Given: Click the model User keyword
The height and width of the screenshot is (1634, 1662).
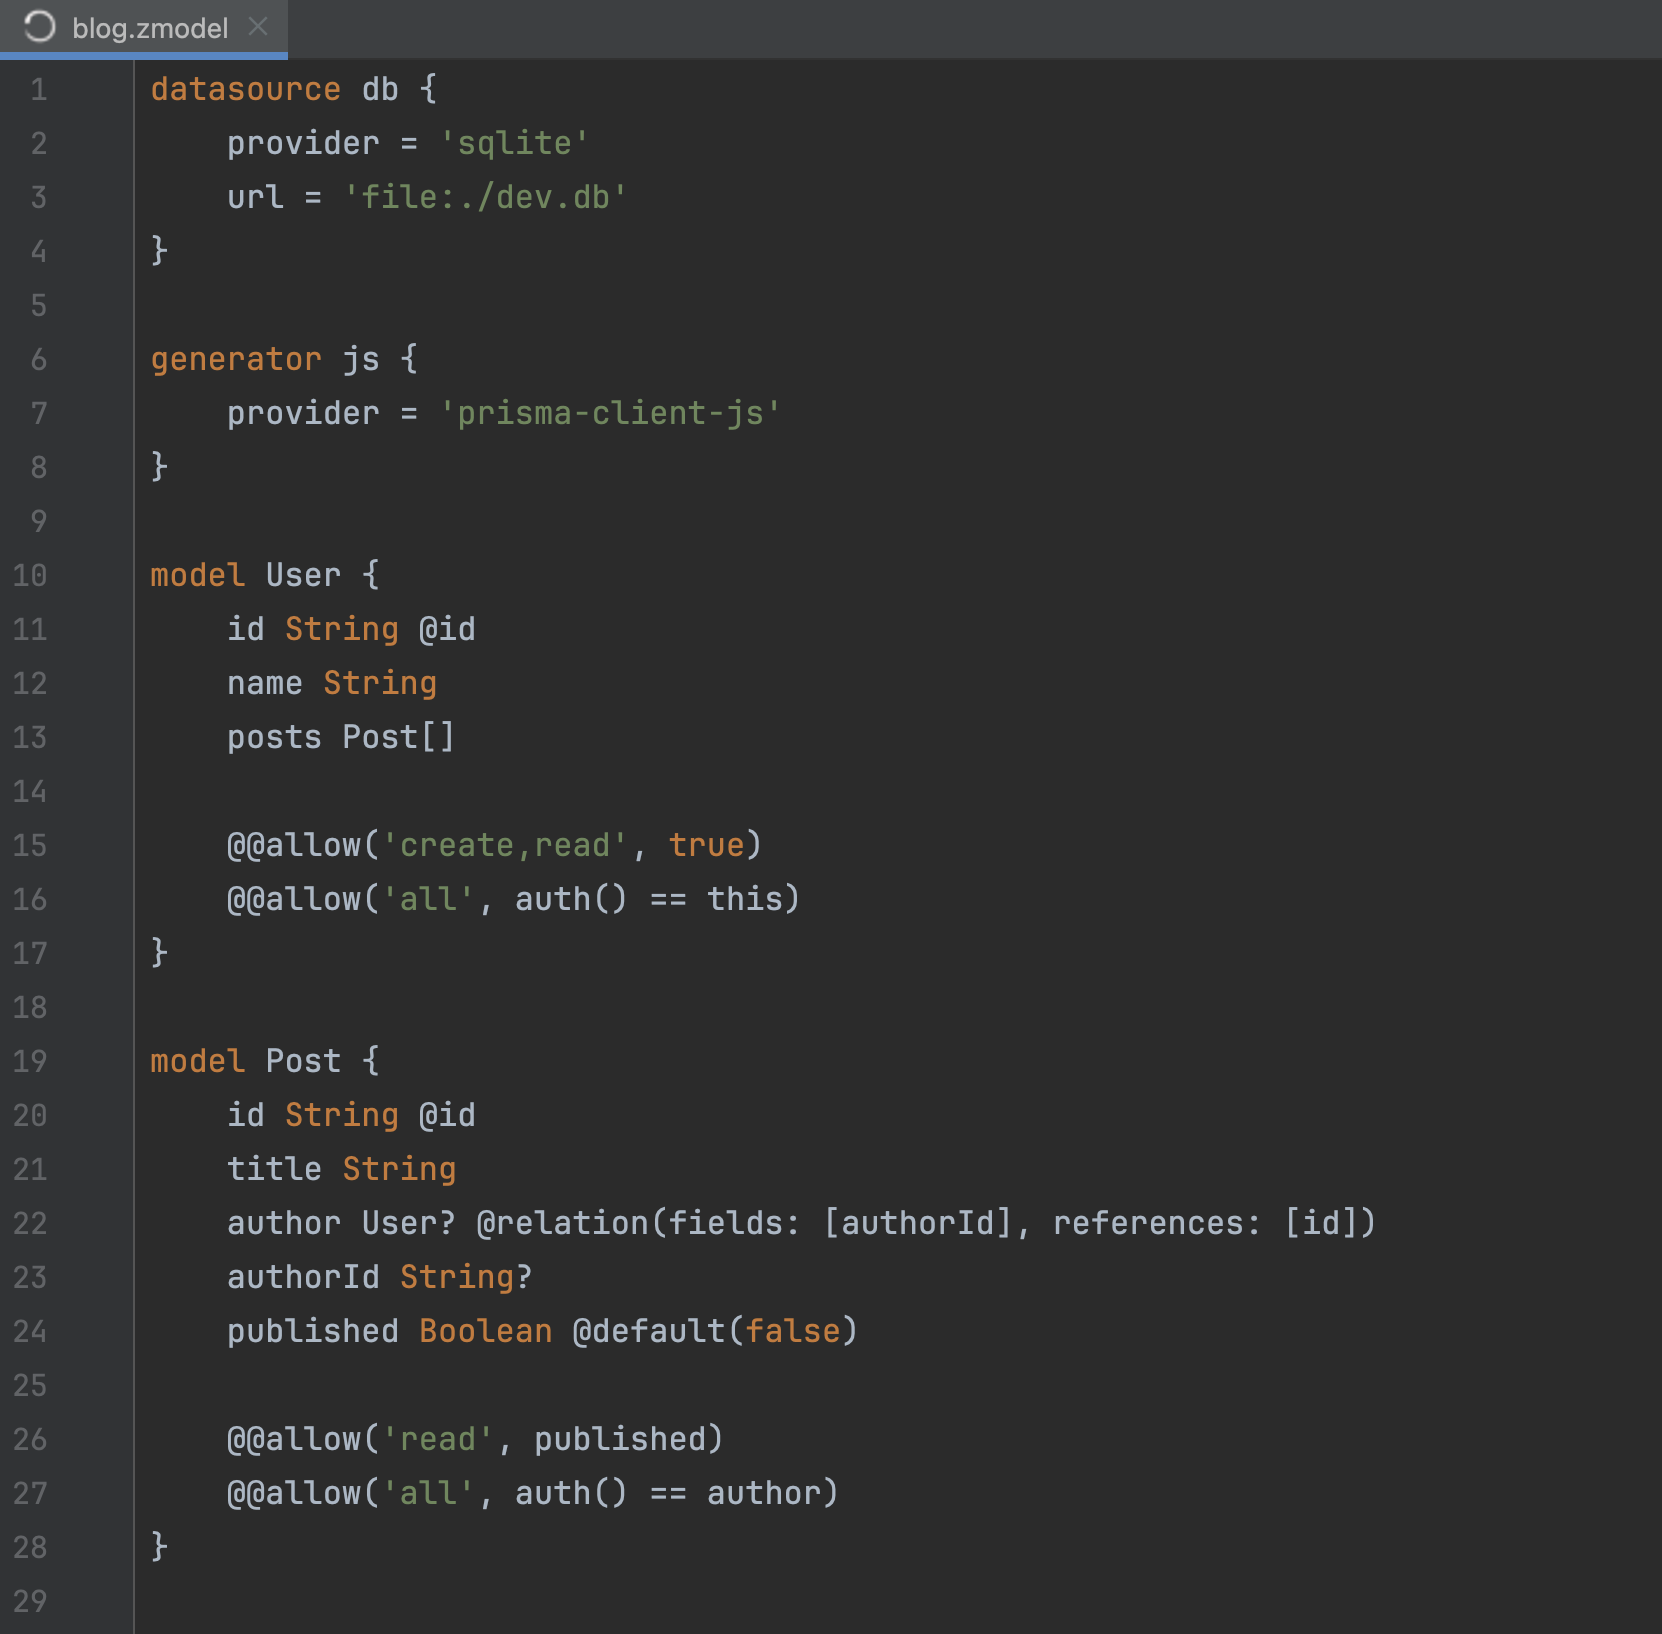Looking at the screenshot, I should point(197,573).
